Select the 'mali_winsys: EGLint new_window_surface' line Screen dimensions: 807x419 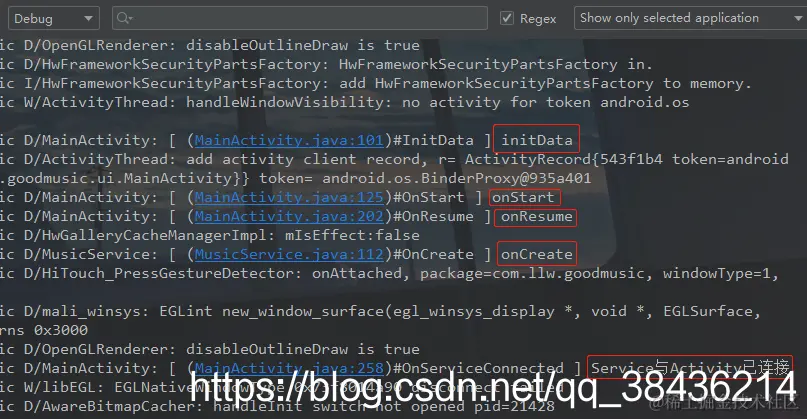click(380, 311)
